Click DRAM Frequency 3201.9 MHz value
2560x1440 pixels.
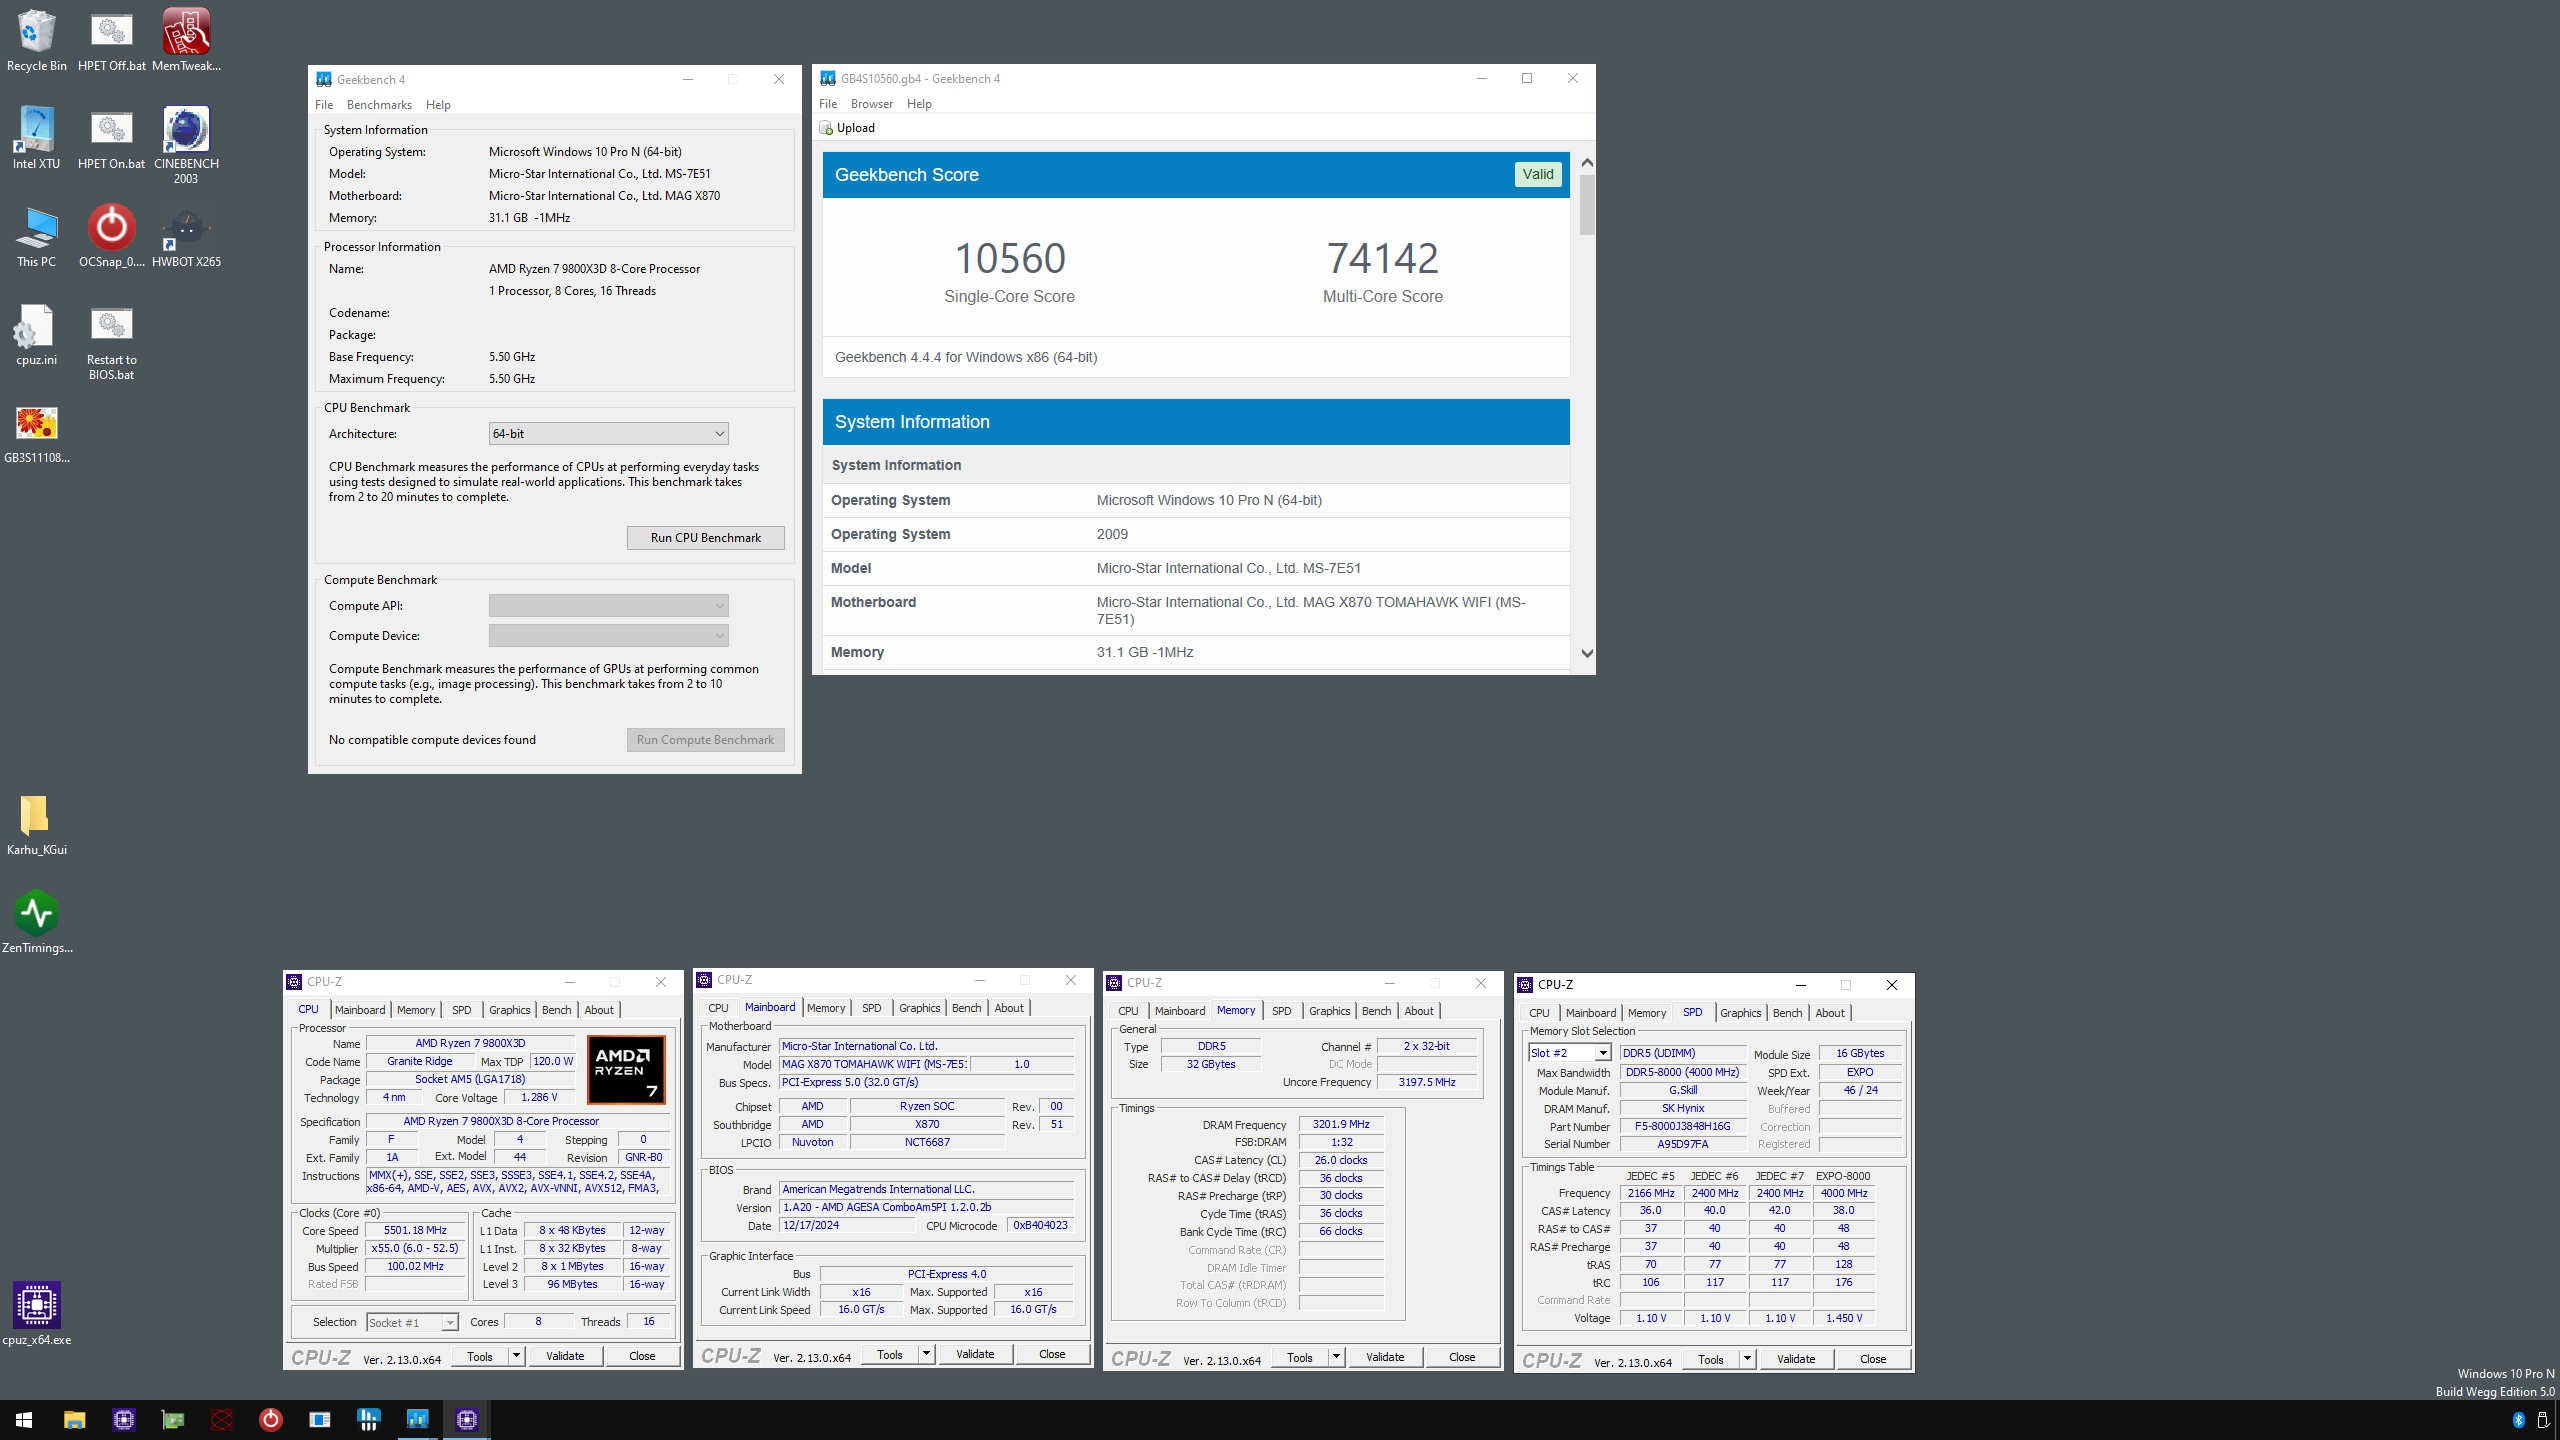pyautogui.click(x=1341, y=1124)
